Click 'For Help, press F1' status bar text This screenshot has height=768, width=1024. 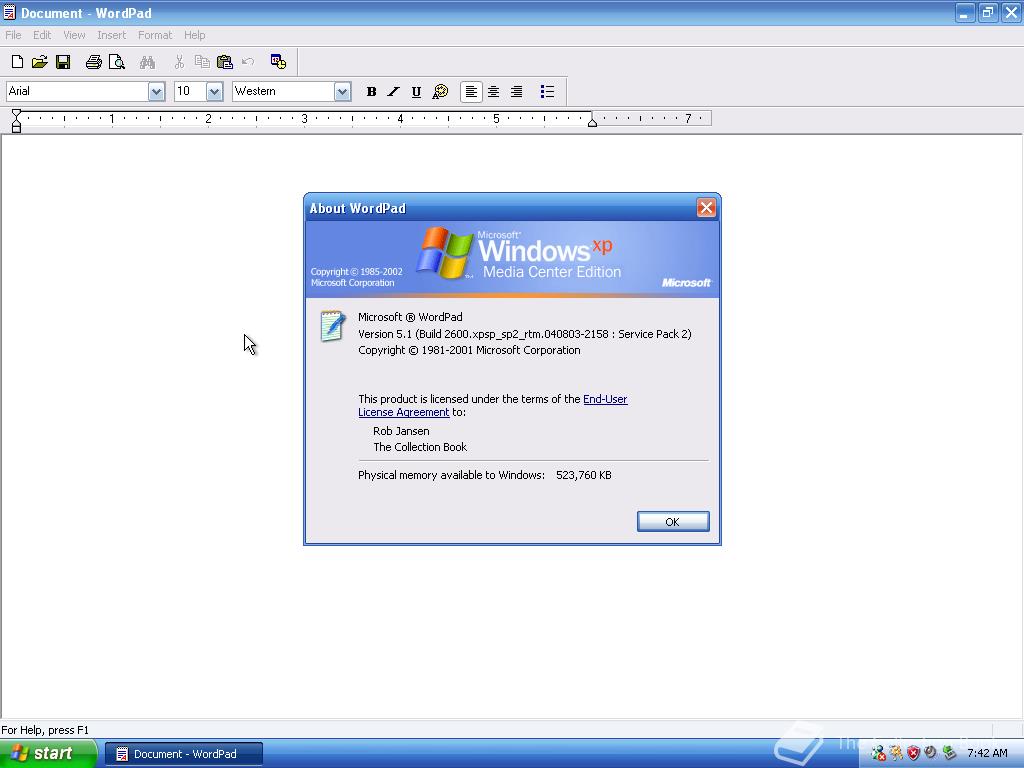tap(44, 730)
